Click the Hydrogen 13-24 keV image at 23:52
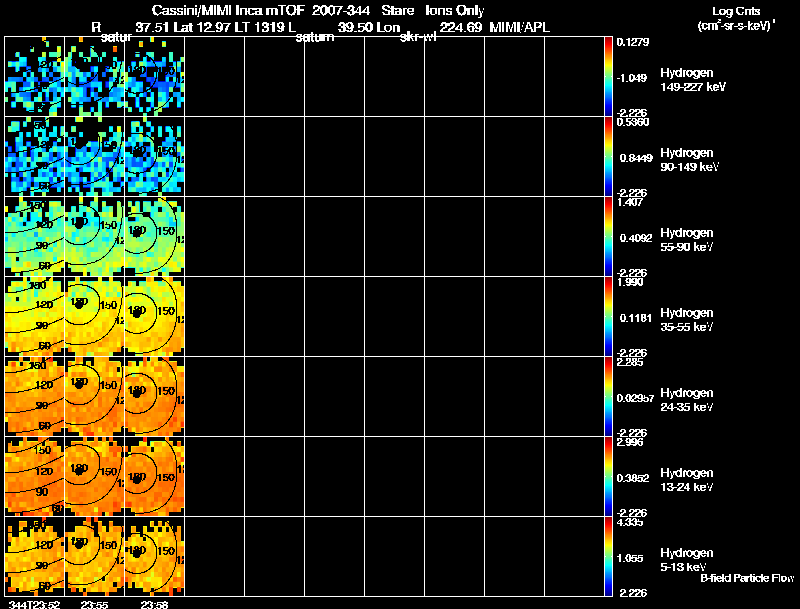 35,476
